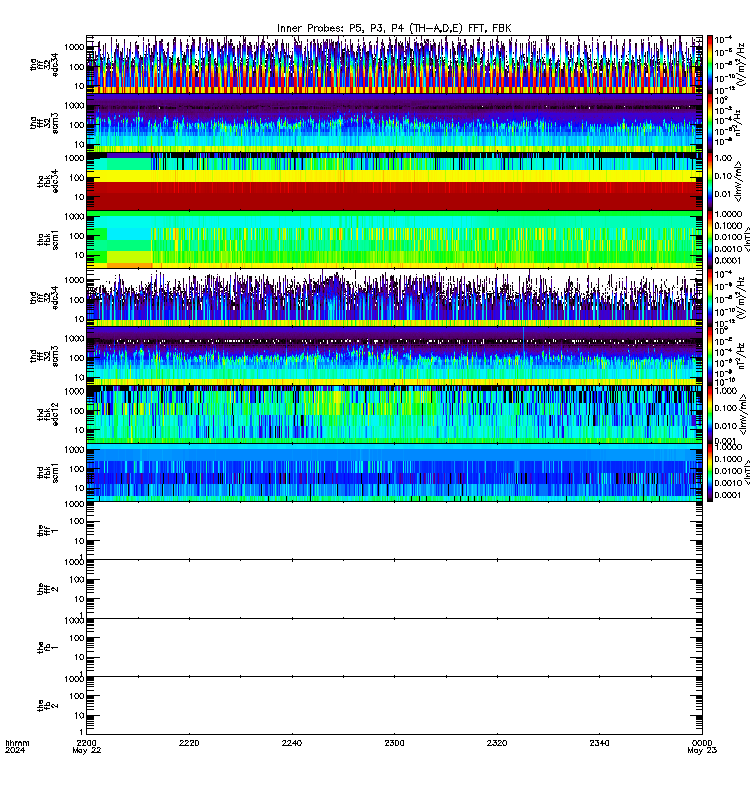This screenshot has width=750, height=800.
Task: Click the '0.0001' value on thd fbk scm1 color scale
Action: coord(728,495)
